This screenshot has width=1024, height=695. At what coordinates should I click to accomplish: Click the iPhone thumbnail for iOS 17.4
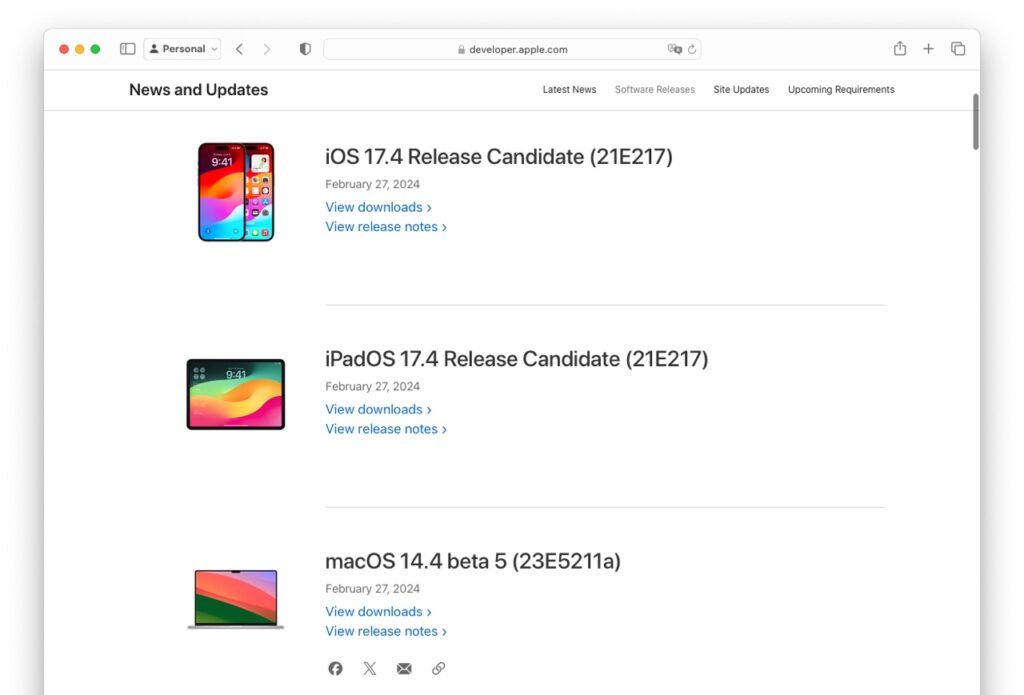tap(236, 191)
